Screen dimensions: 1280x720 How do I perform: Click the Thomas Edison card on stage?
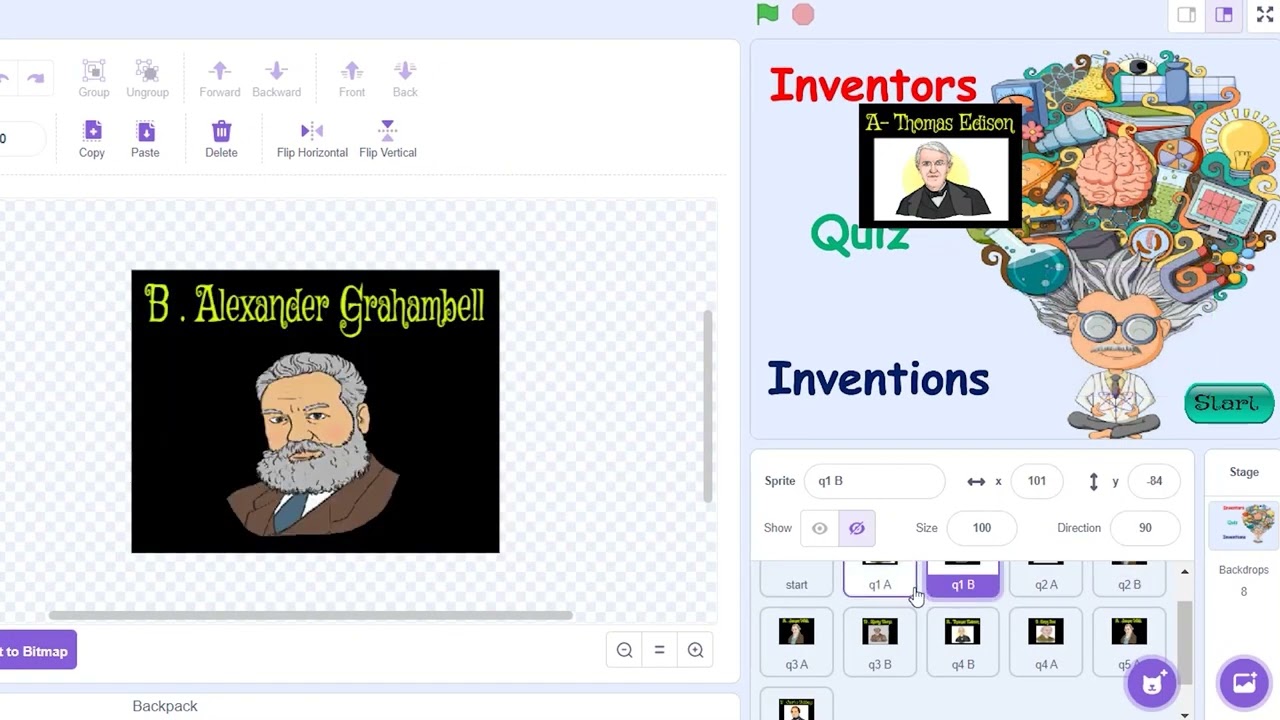click(940, 167)
